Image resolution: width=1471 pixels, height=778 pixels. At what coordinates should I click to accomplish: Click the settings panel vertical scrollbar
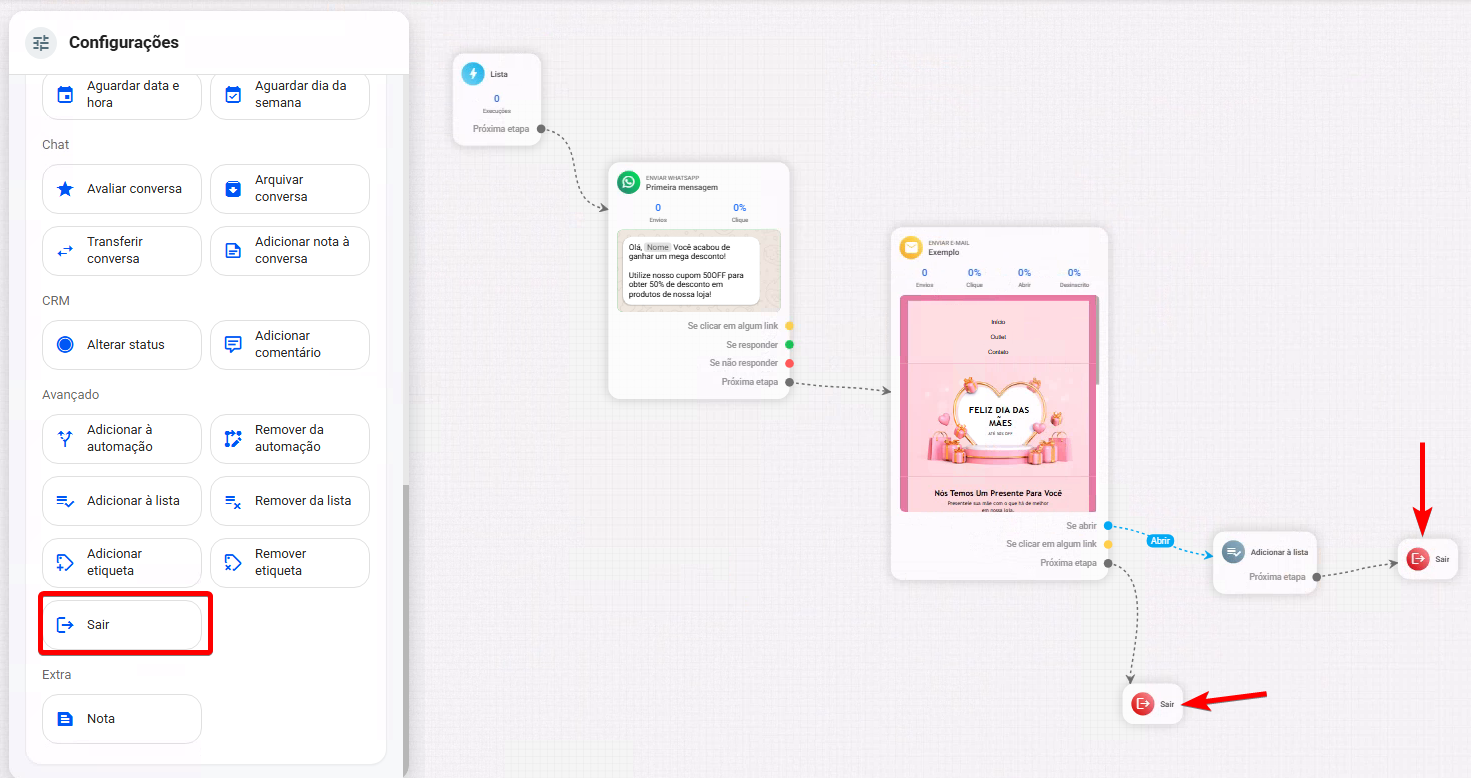405,630
